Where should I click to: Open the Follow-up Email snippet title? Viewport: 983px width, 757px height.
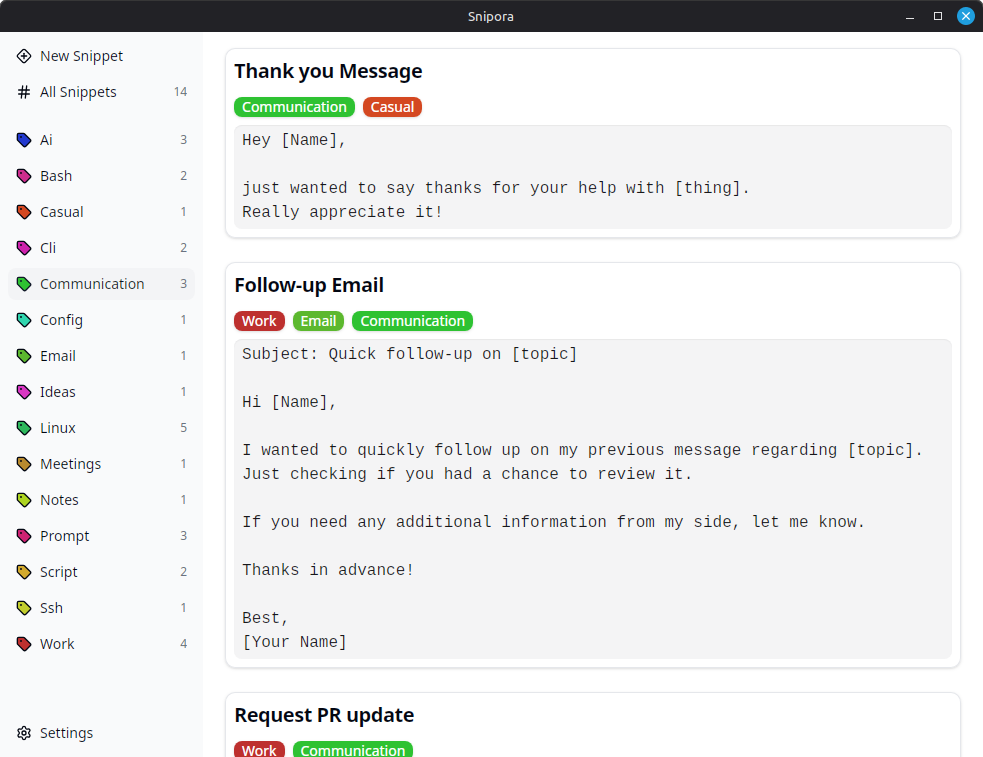click(x=309, y=285)
